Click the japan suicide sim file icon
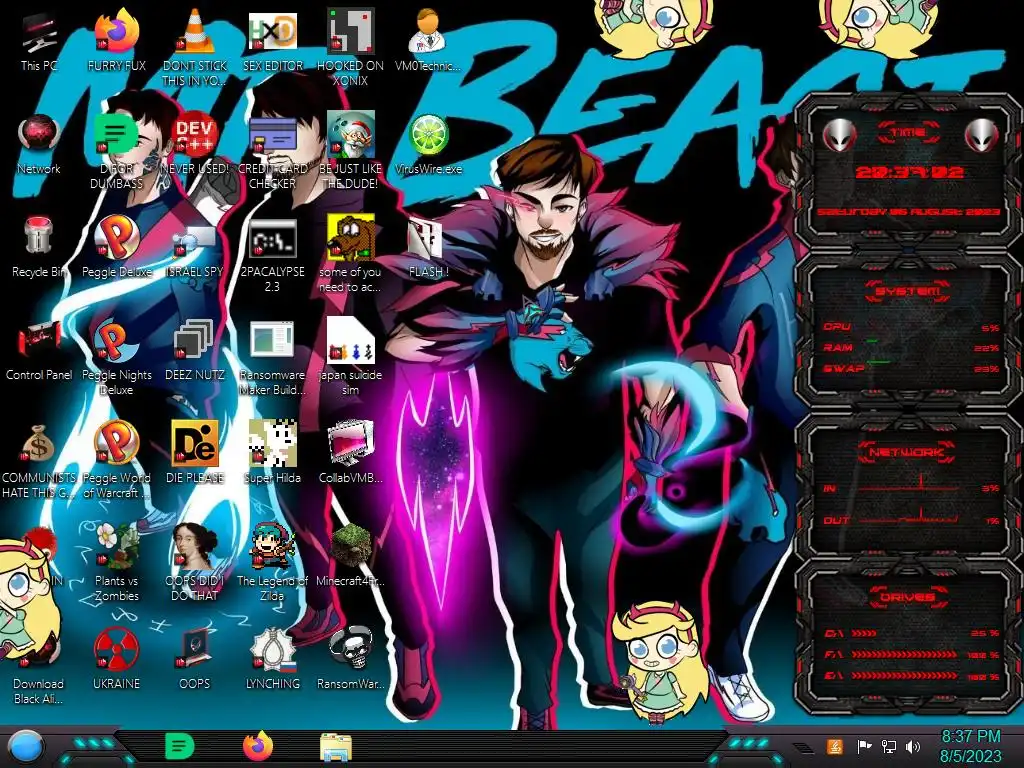 (x=351, y=340)
